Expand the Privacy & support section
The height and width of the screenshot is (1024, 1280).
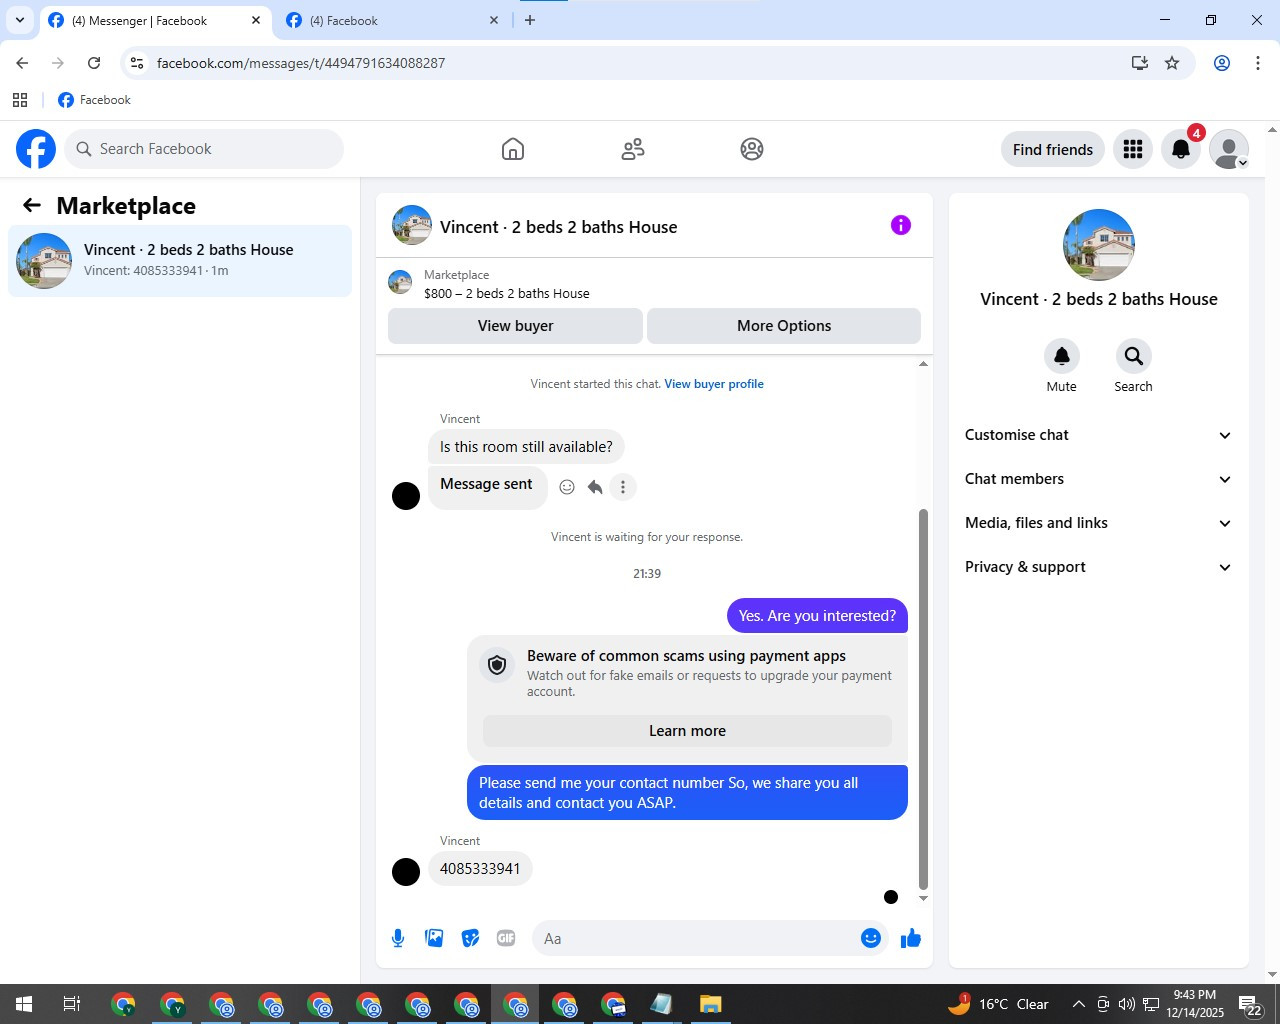[1099, 567]
